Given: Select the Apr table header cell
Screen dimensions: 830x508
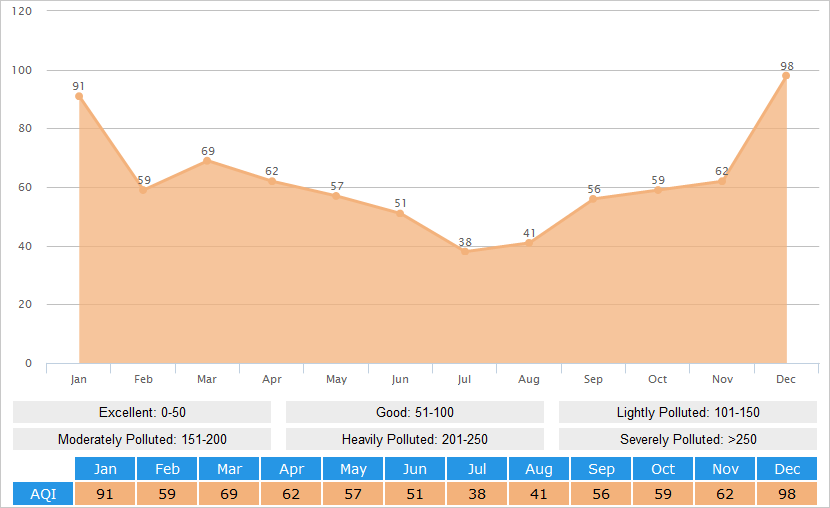Looking at the screenshot, I should (x=291, y=469).
